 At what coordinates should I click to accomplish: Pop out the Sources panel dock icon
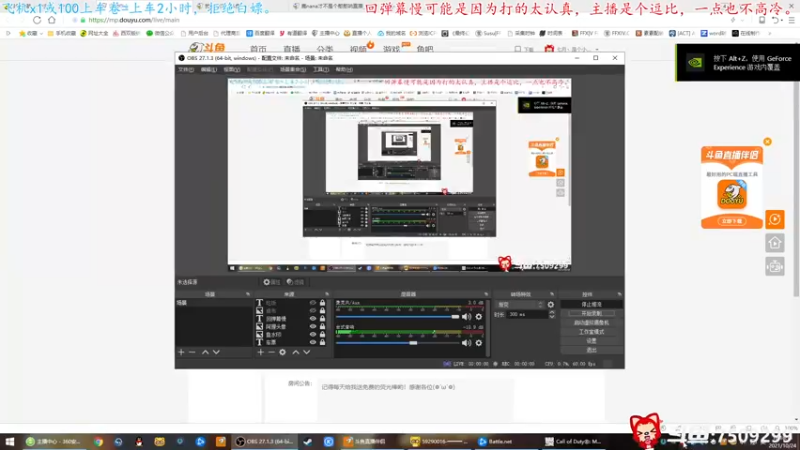pos(327,294)
